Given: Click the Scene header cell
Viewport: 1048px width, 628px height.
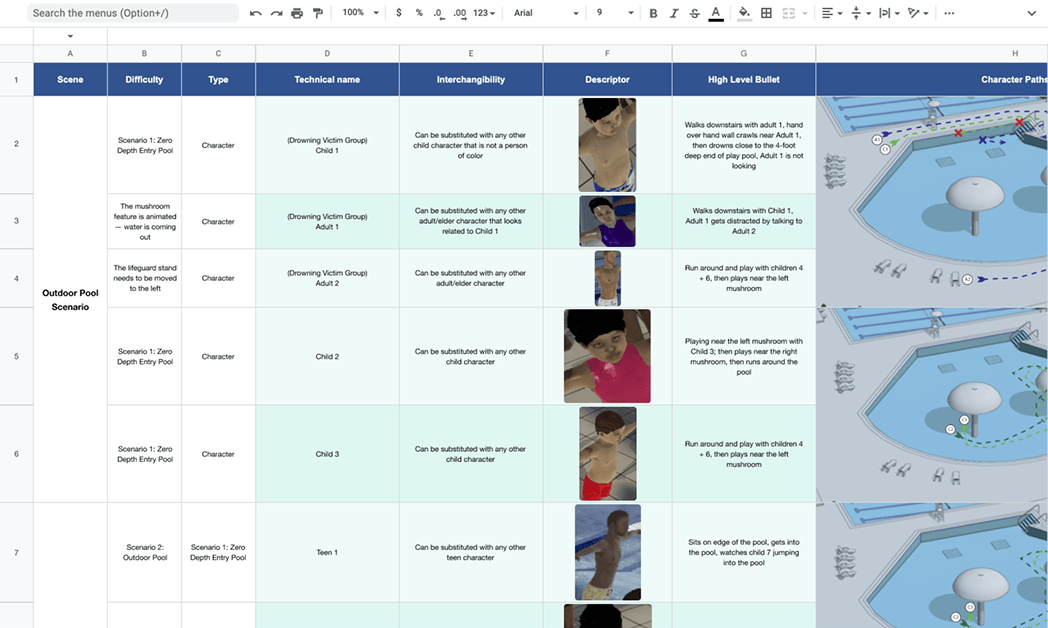Looking at the screenshot, I should point(70,80).
